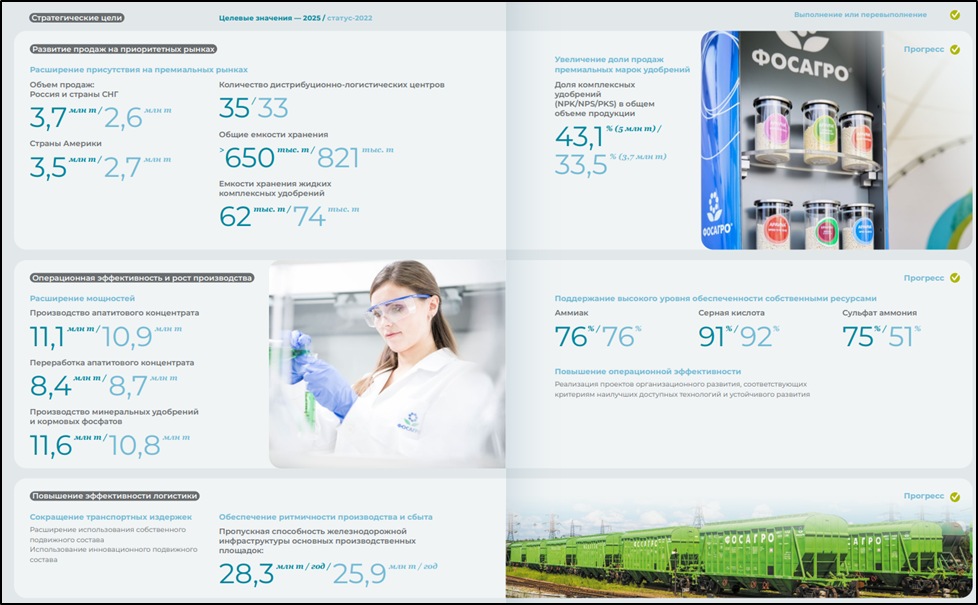The height and width of the screenshot is (605, 978).
Task: Click the 3,5 млн т target value
Action: (63, 167)
